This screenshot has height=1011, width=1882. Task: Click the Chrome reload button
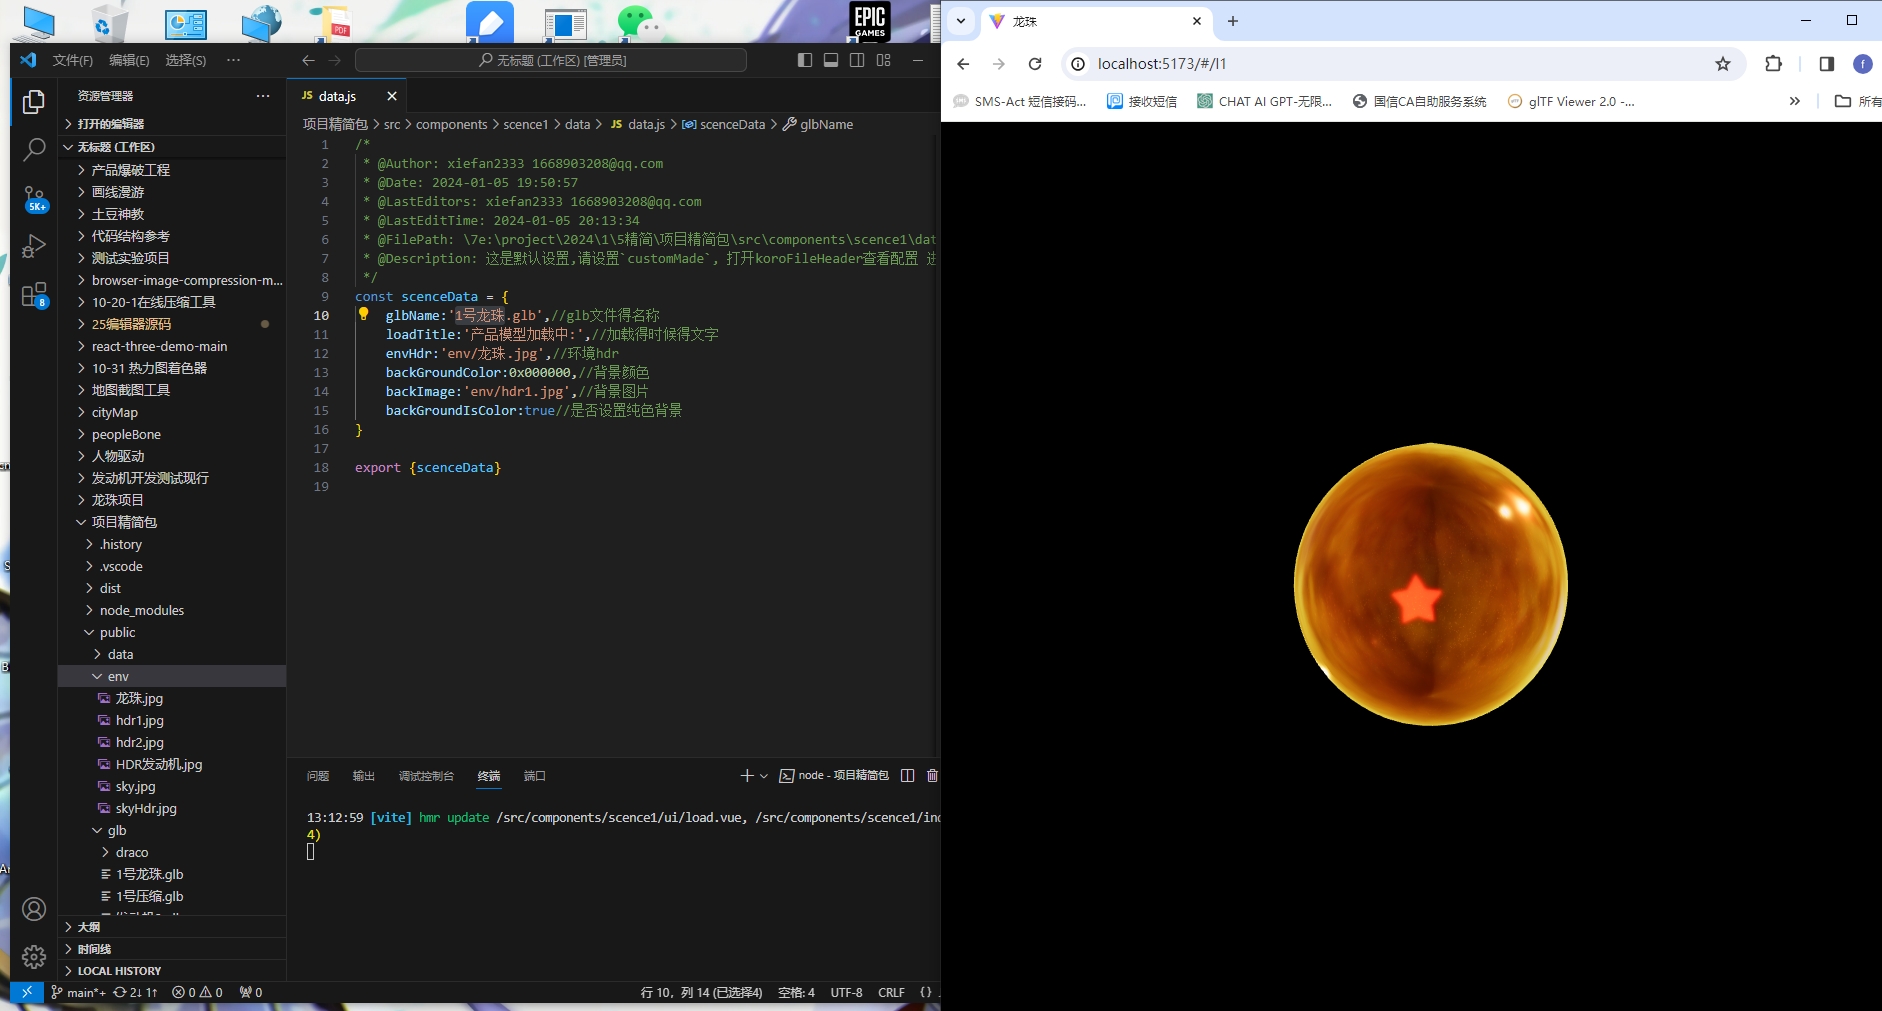1035,64
